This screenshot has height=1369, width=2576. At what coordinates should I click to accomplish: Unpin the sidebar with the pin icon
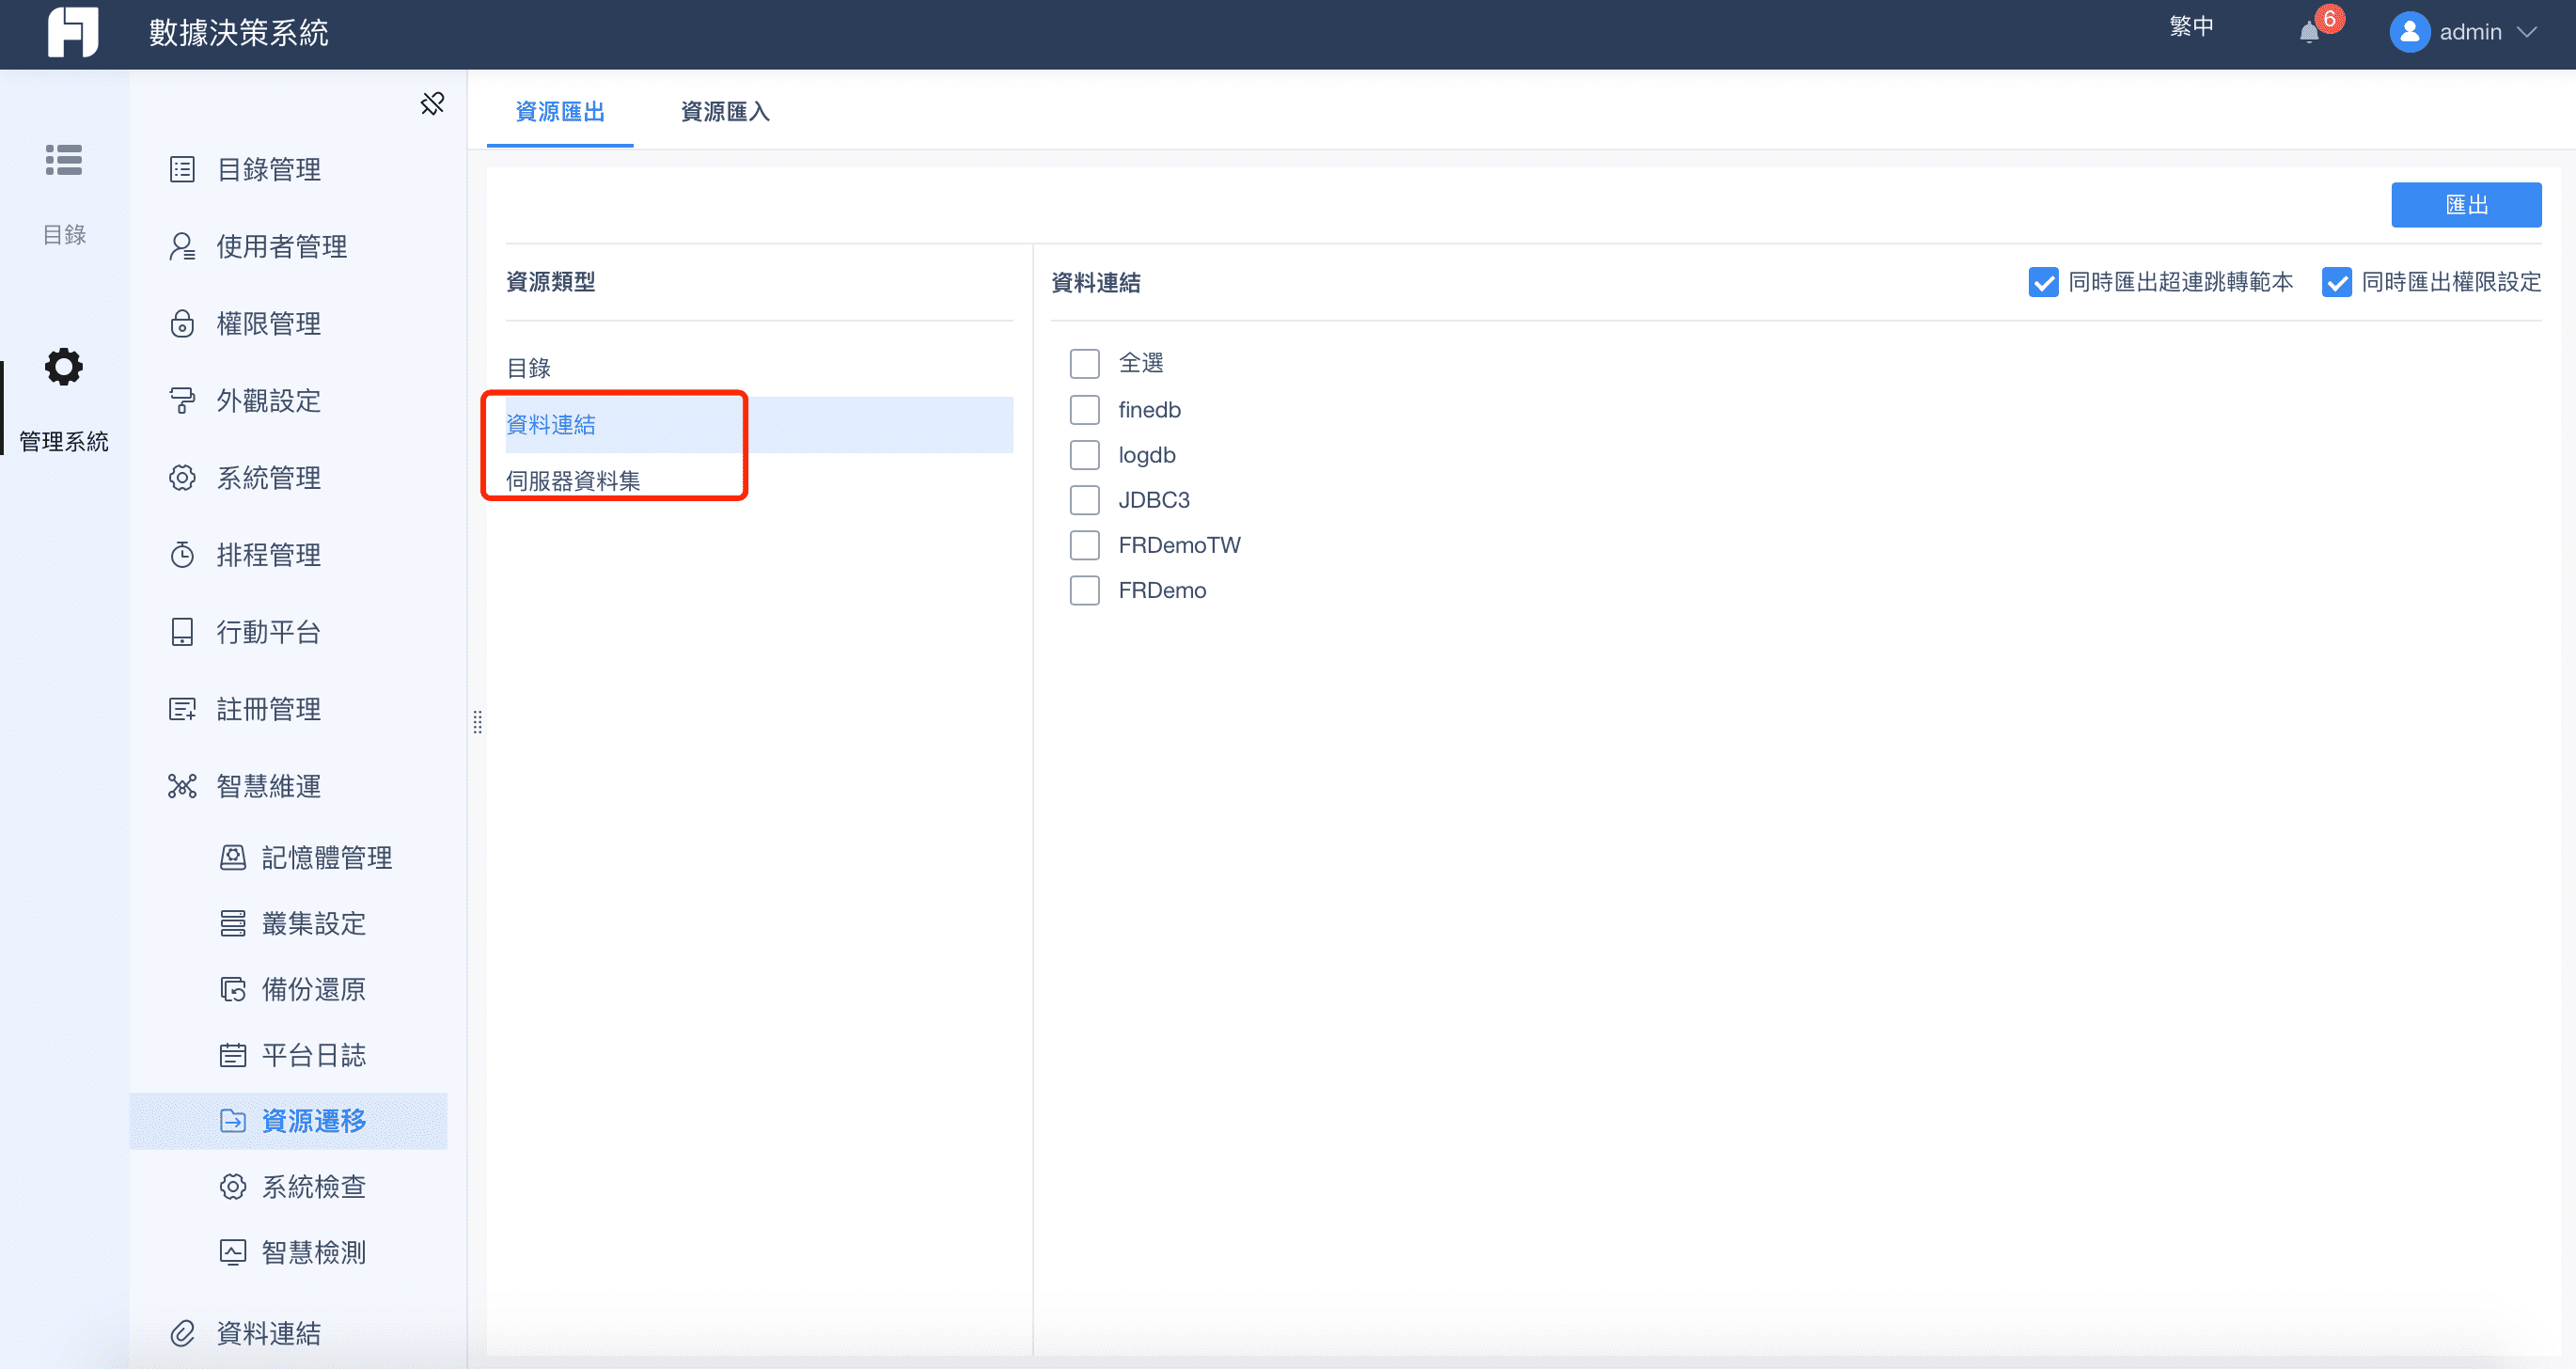click(x=432, y=104)
